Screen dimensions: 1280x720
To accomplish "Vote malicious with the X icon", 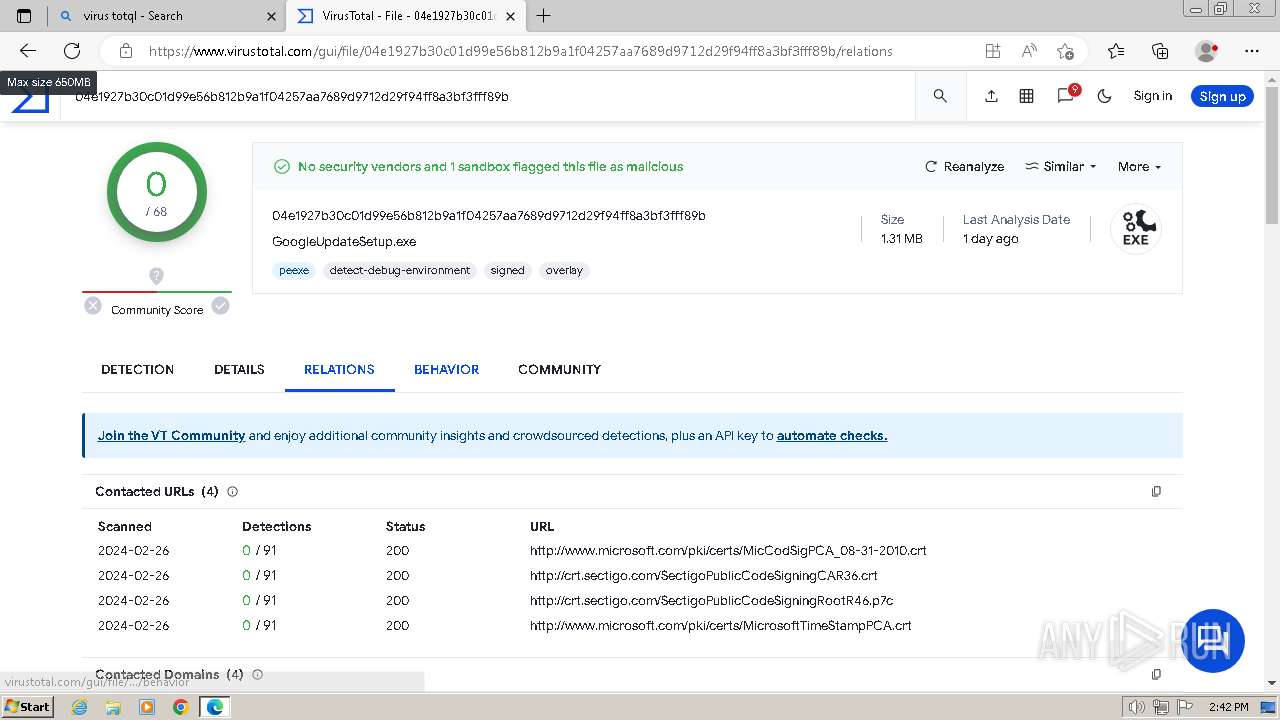I will tap(93, 306).
